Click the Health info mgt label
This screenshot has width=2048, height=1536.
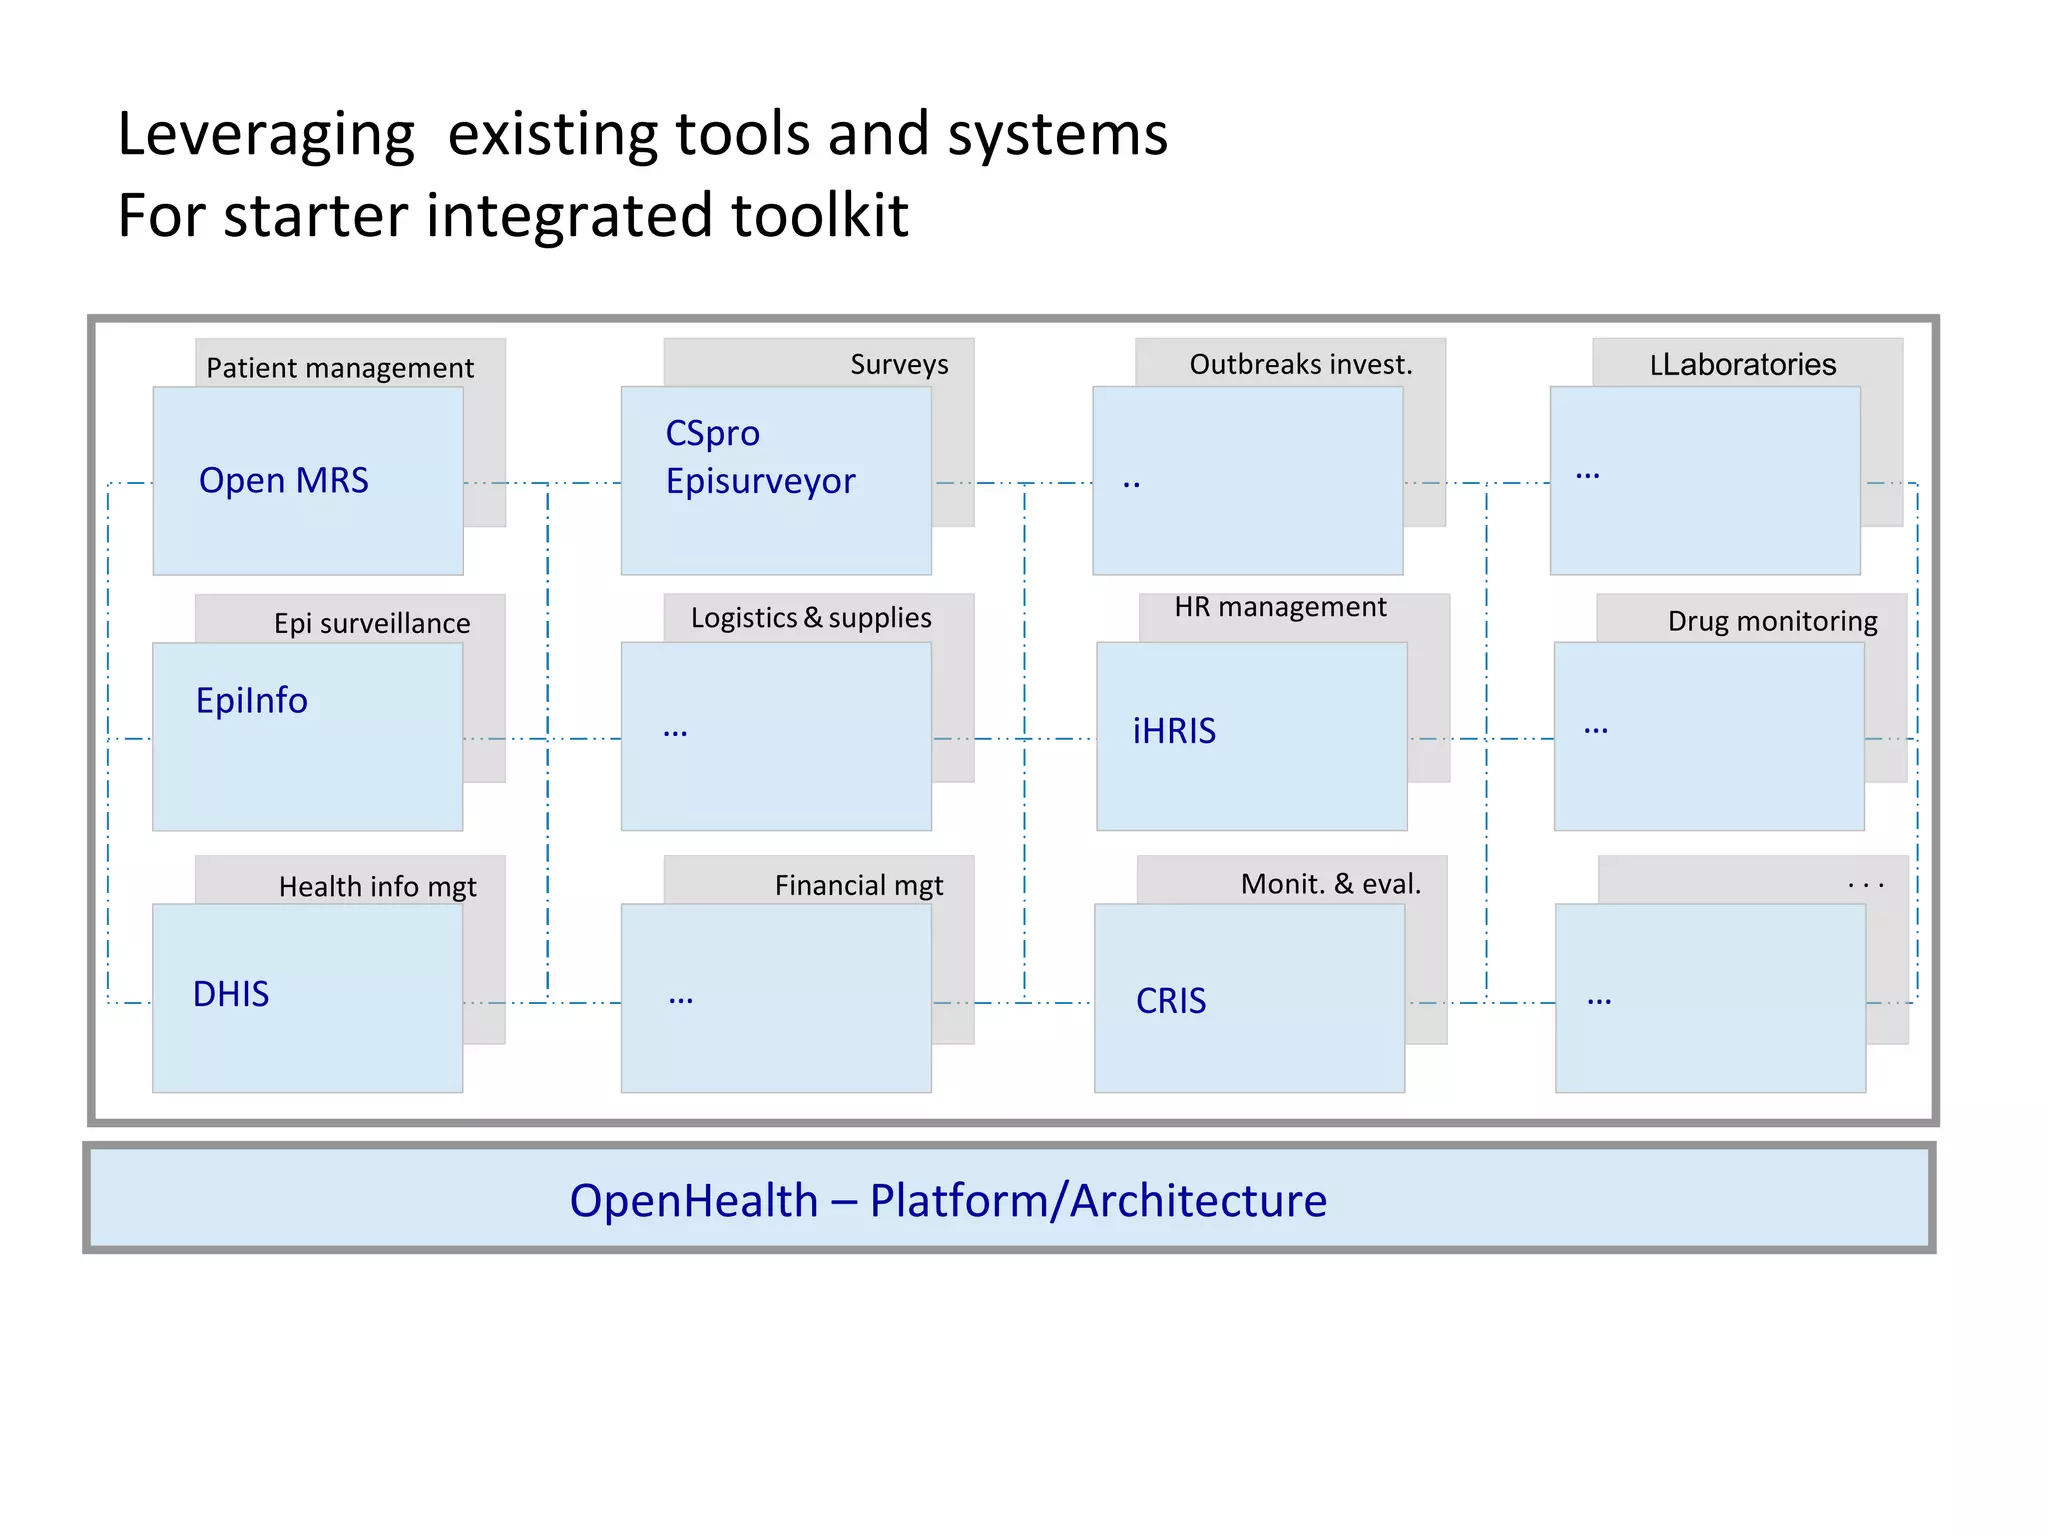[377, 886]
